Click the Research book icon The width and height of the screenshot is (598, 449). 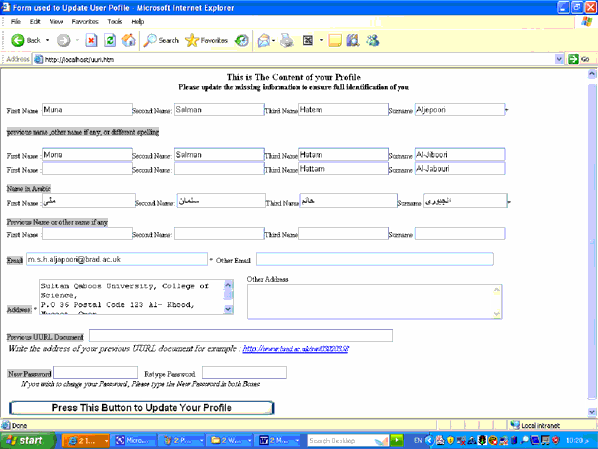tap(353, 40)
